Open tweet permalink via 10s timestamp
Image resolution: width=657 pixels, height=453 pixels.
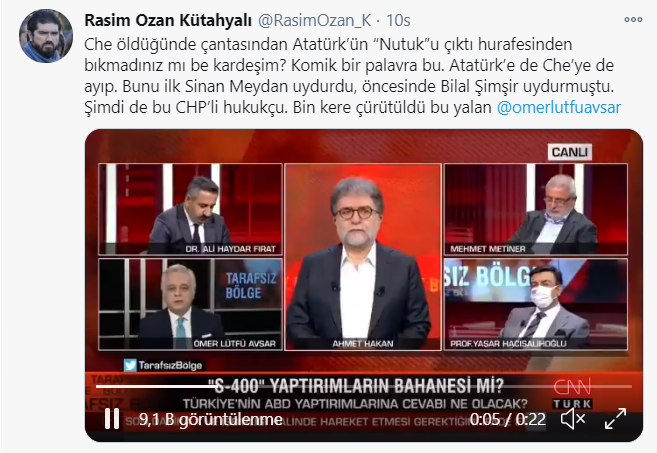click(398, 20)
